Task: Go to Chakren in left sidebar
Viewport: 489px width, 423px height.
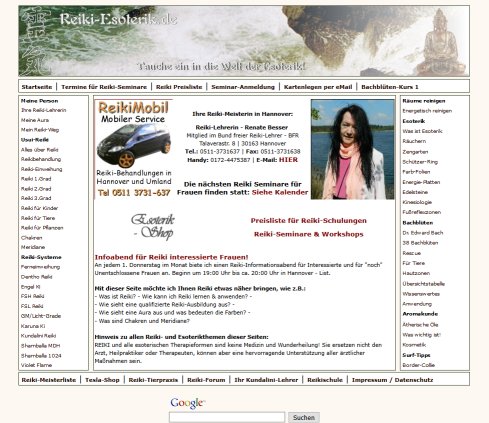Action: pyautogui.click(x=32, y=238)
